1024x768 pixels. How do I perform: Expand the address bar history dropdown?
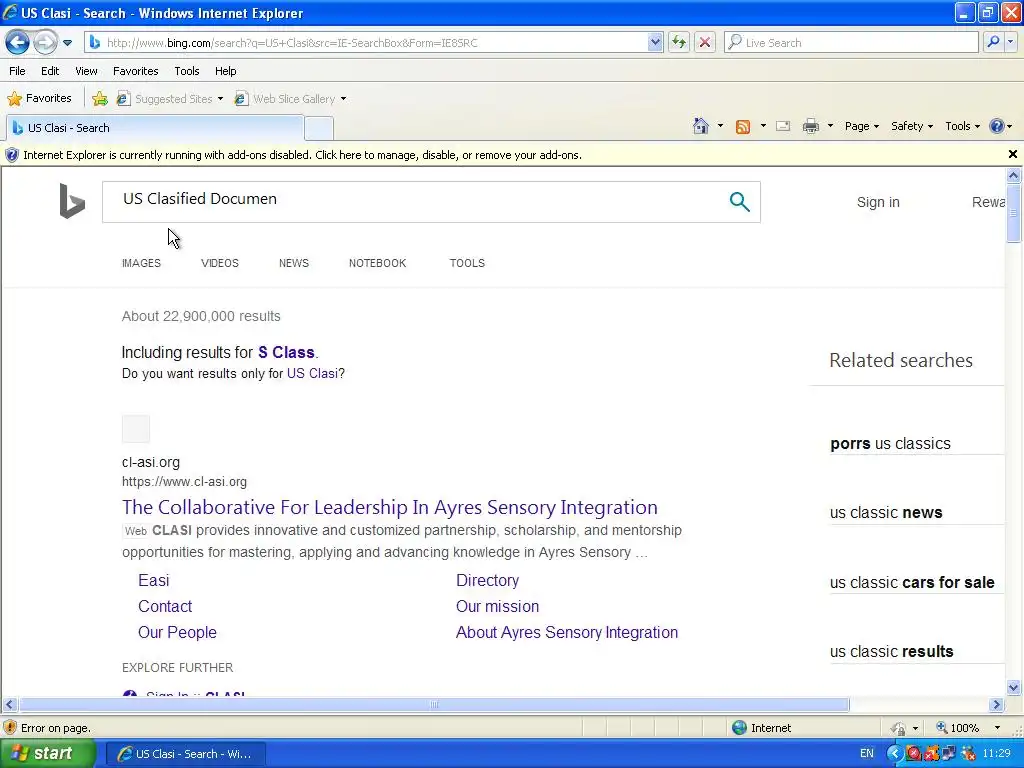pos(655,42)
